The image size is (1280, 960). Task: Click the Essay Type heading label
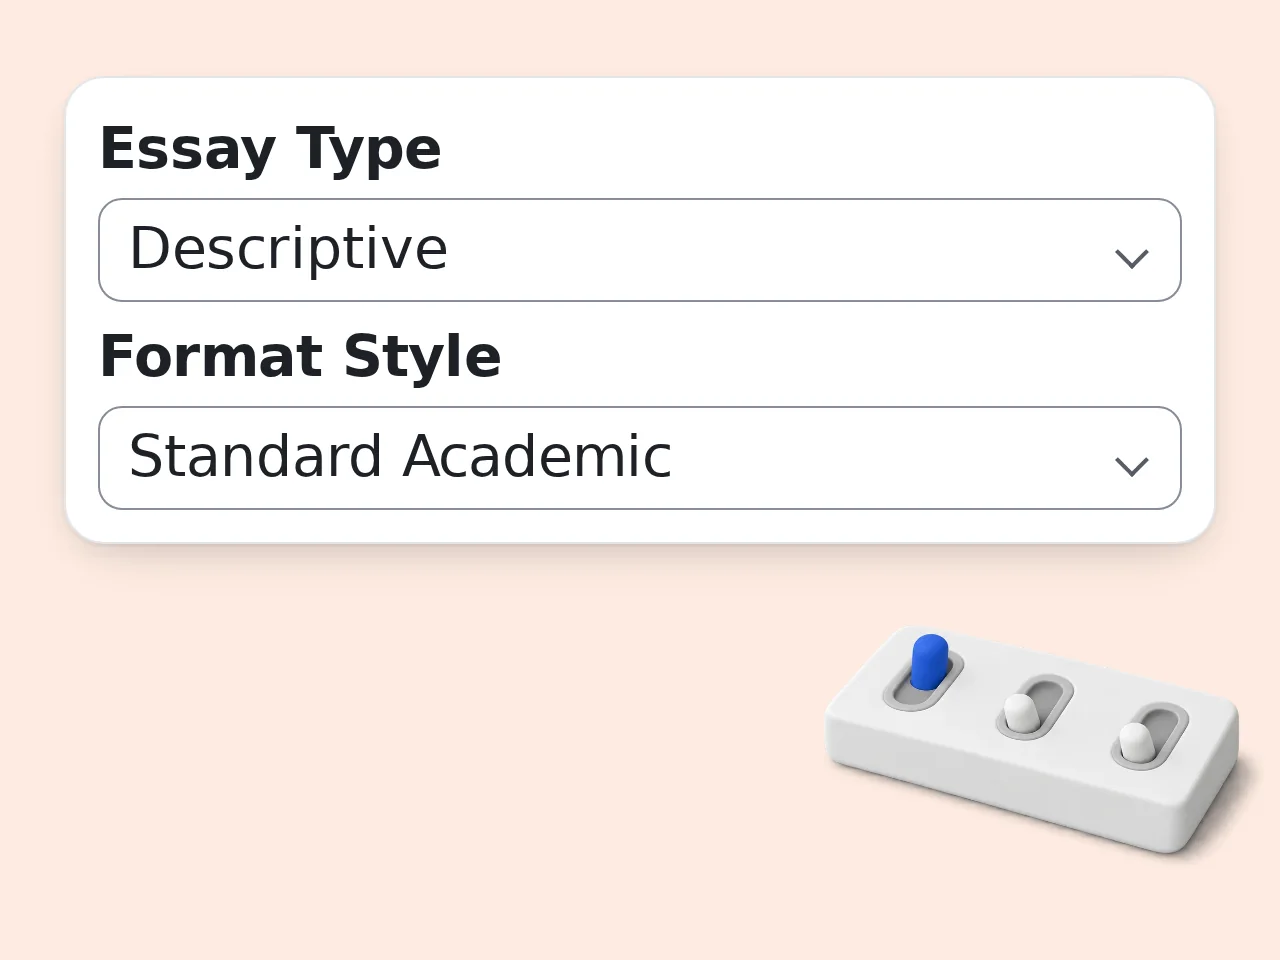coord(270,150)
